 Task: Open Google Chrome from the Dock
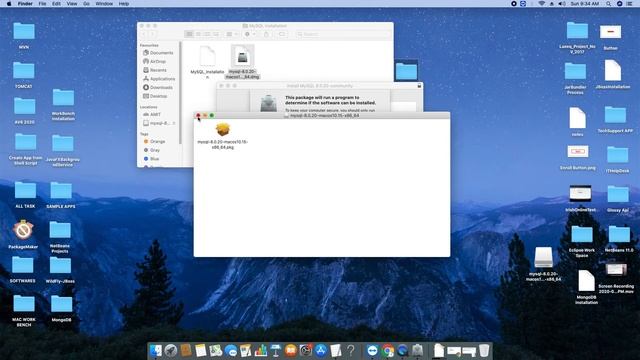click(x=388, y=350)
